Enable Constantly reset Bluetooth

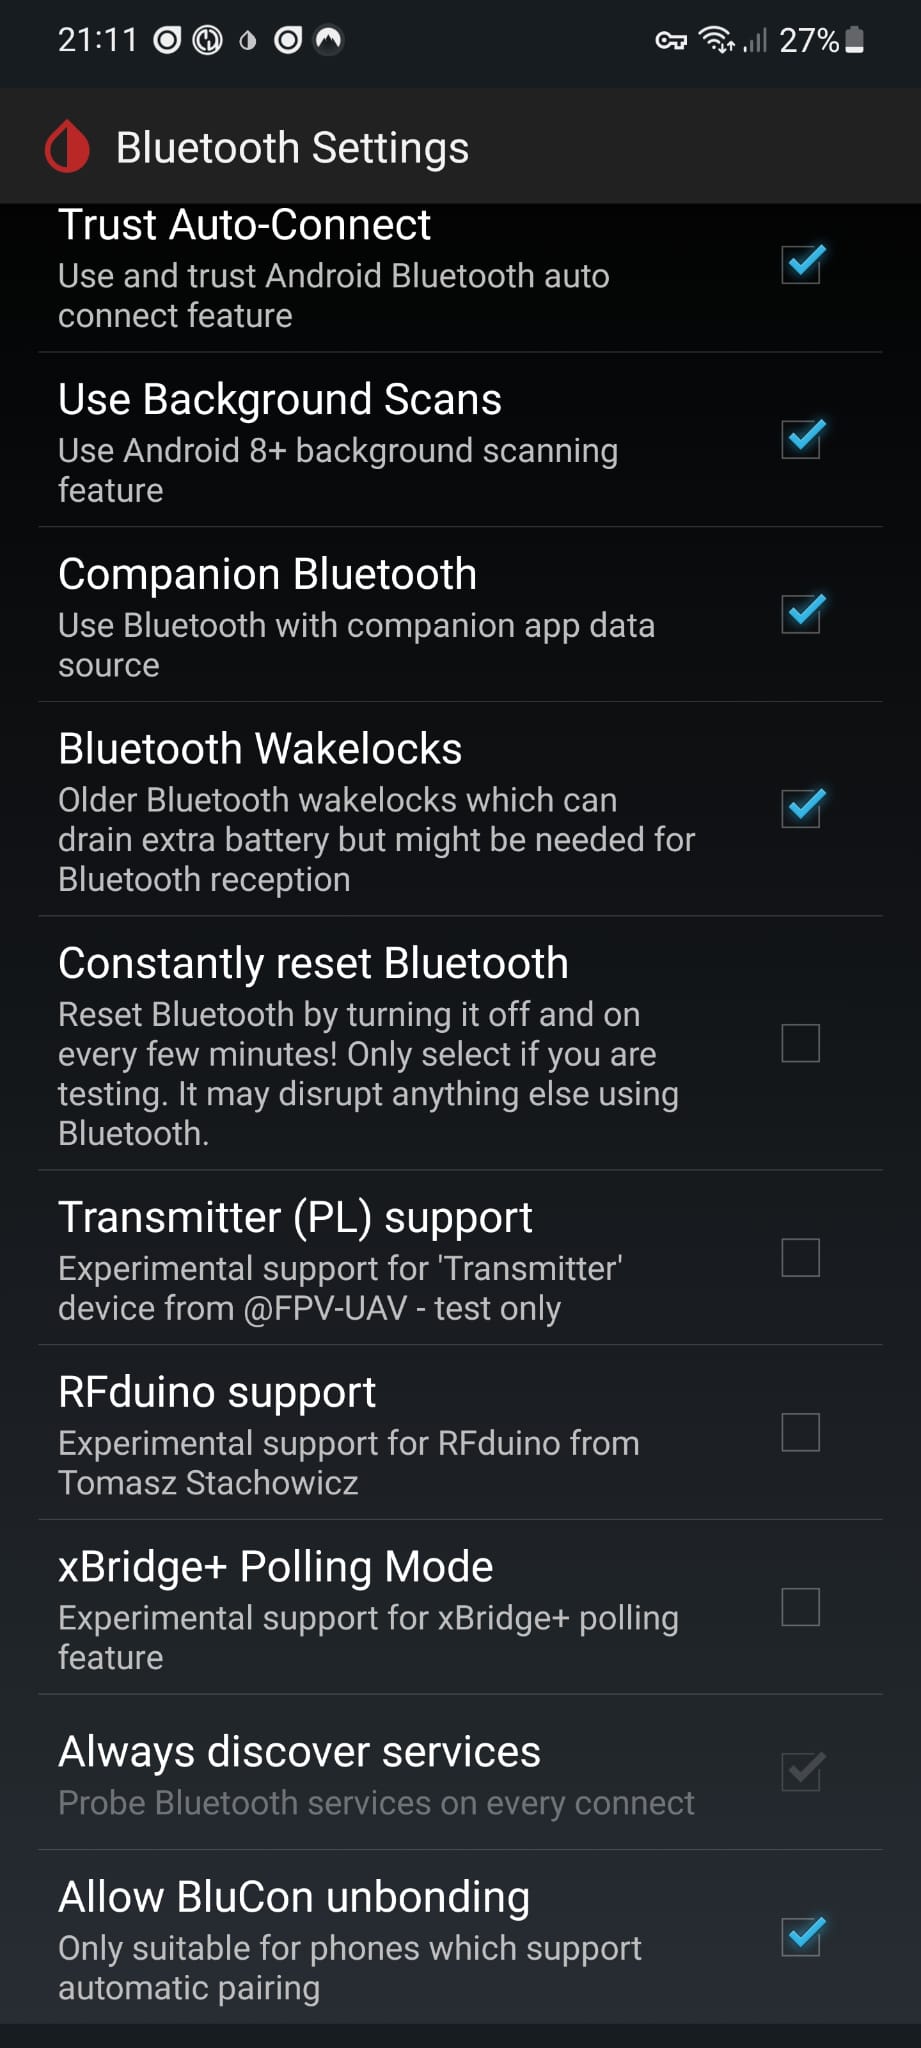[801, 1044]
